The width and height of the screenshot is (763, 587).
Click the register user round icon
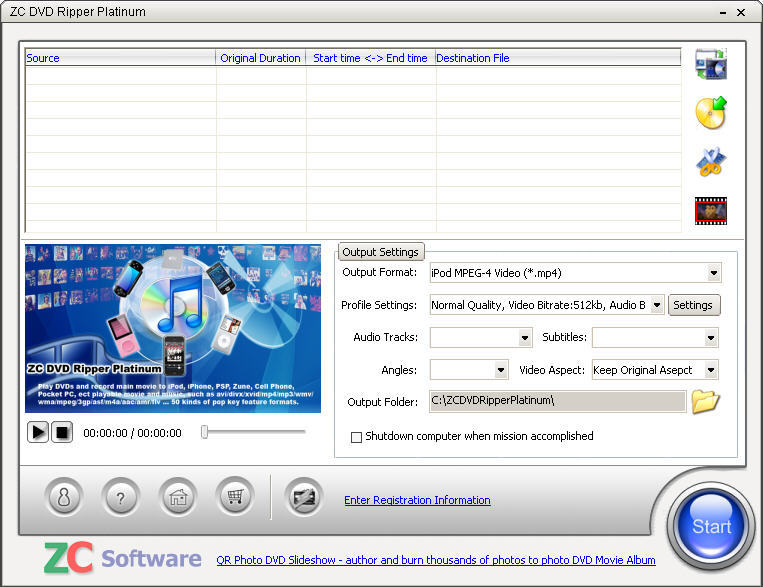[x=64, y=497]
